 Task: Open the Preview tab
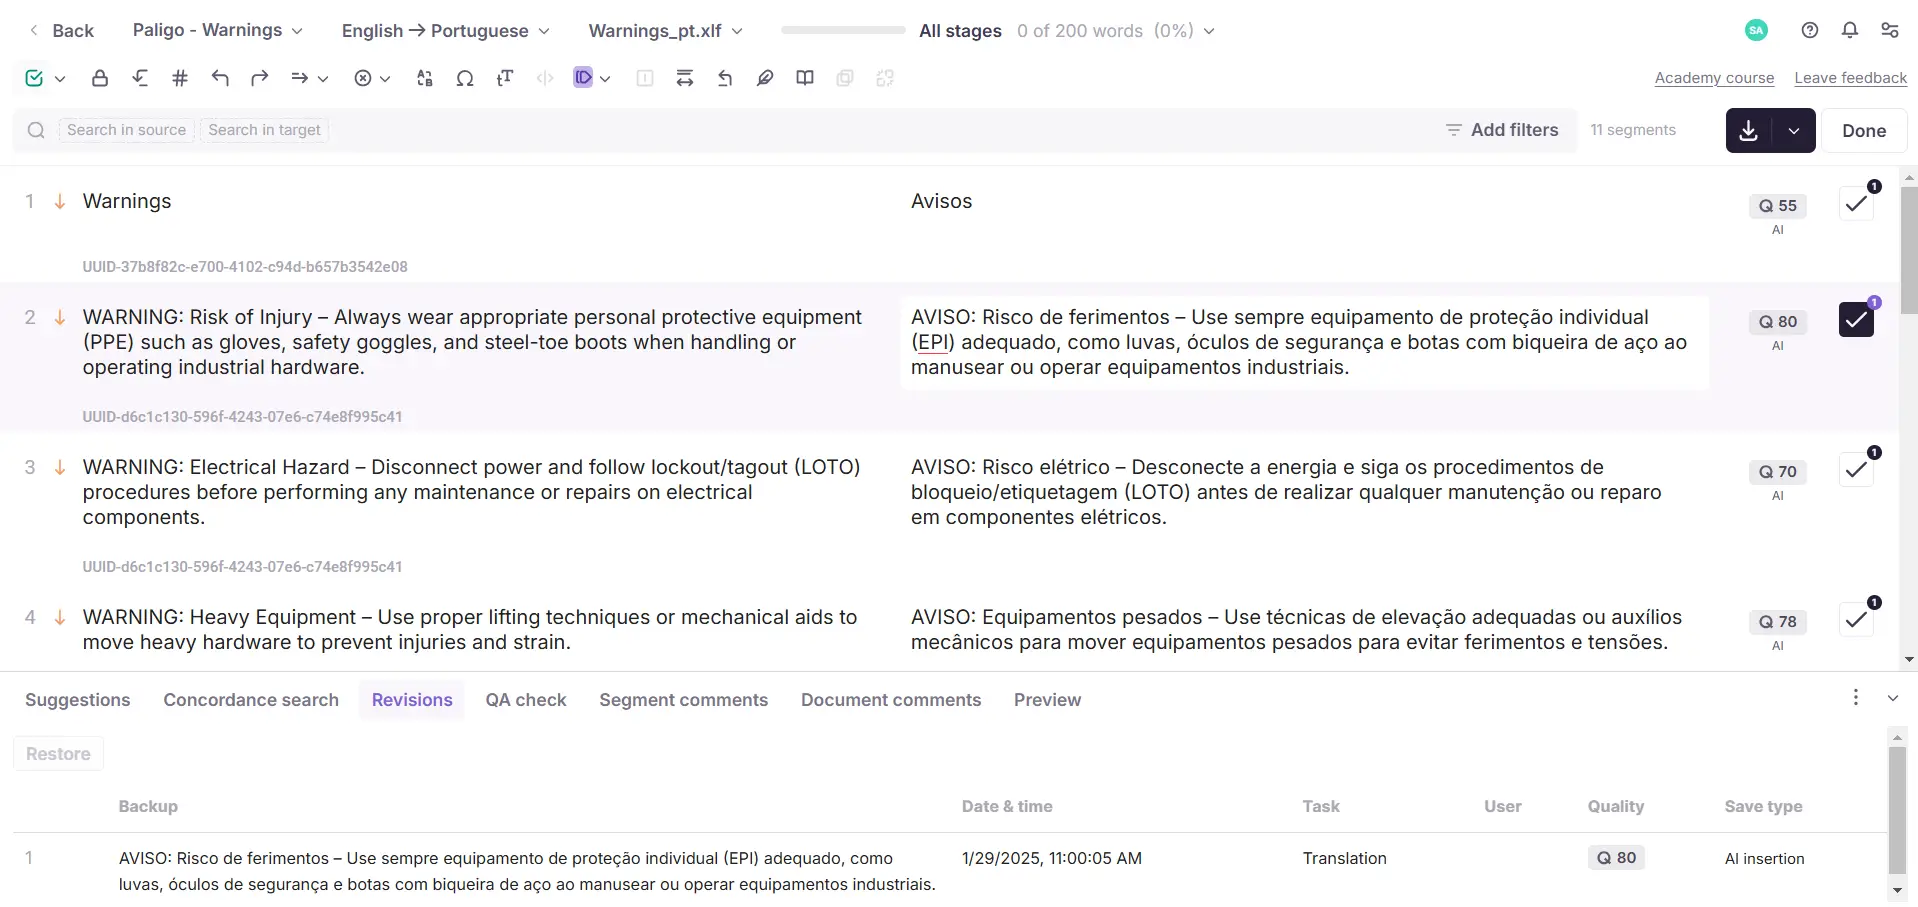coord(1047,700)
